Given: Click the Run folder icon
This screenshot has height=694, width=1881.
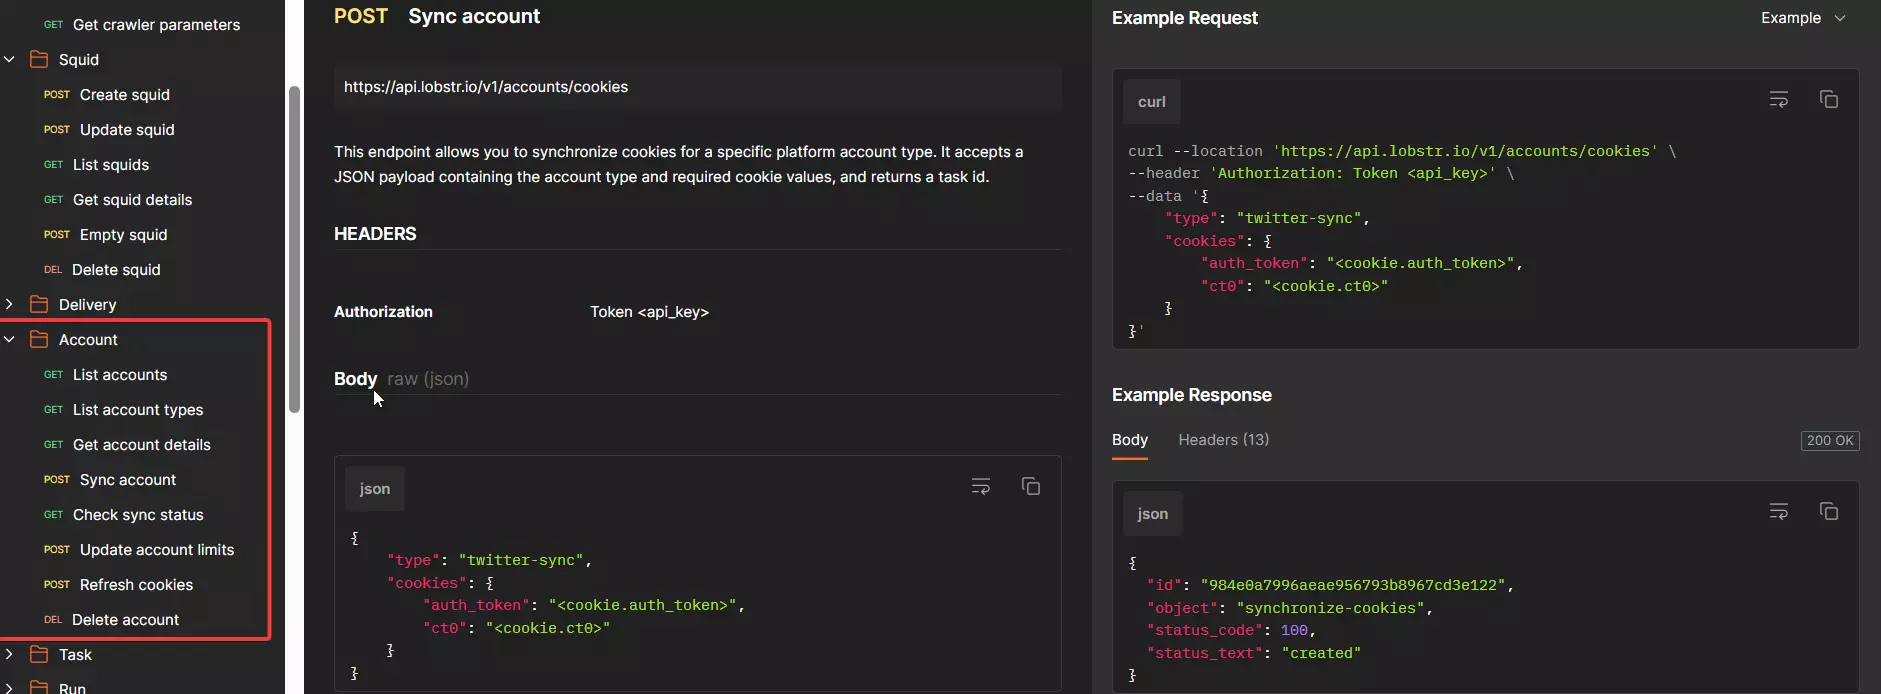Looking at the screenshot, I should click(39, 687).
